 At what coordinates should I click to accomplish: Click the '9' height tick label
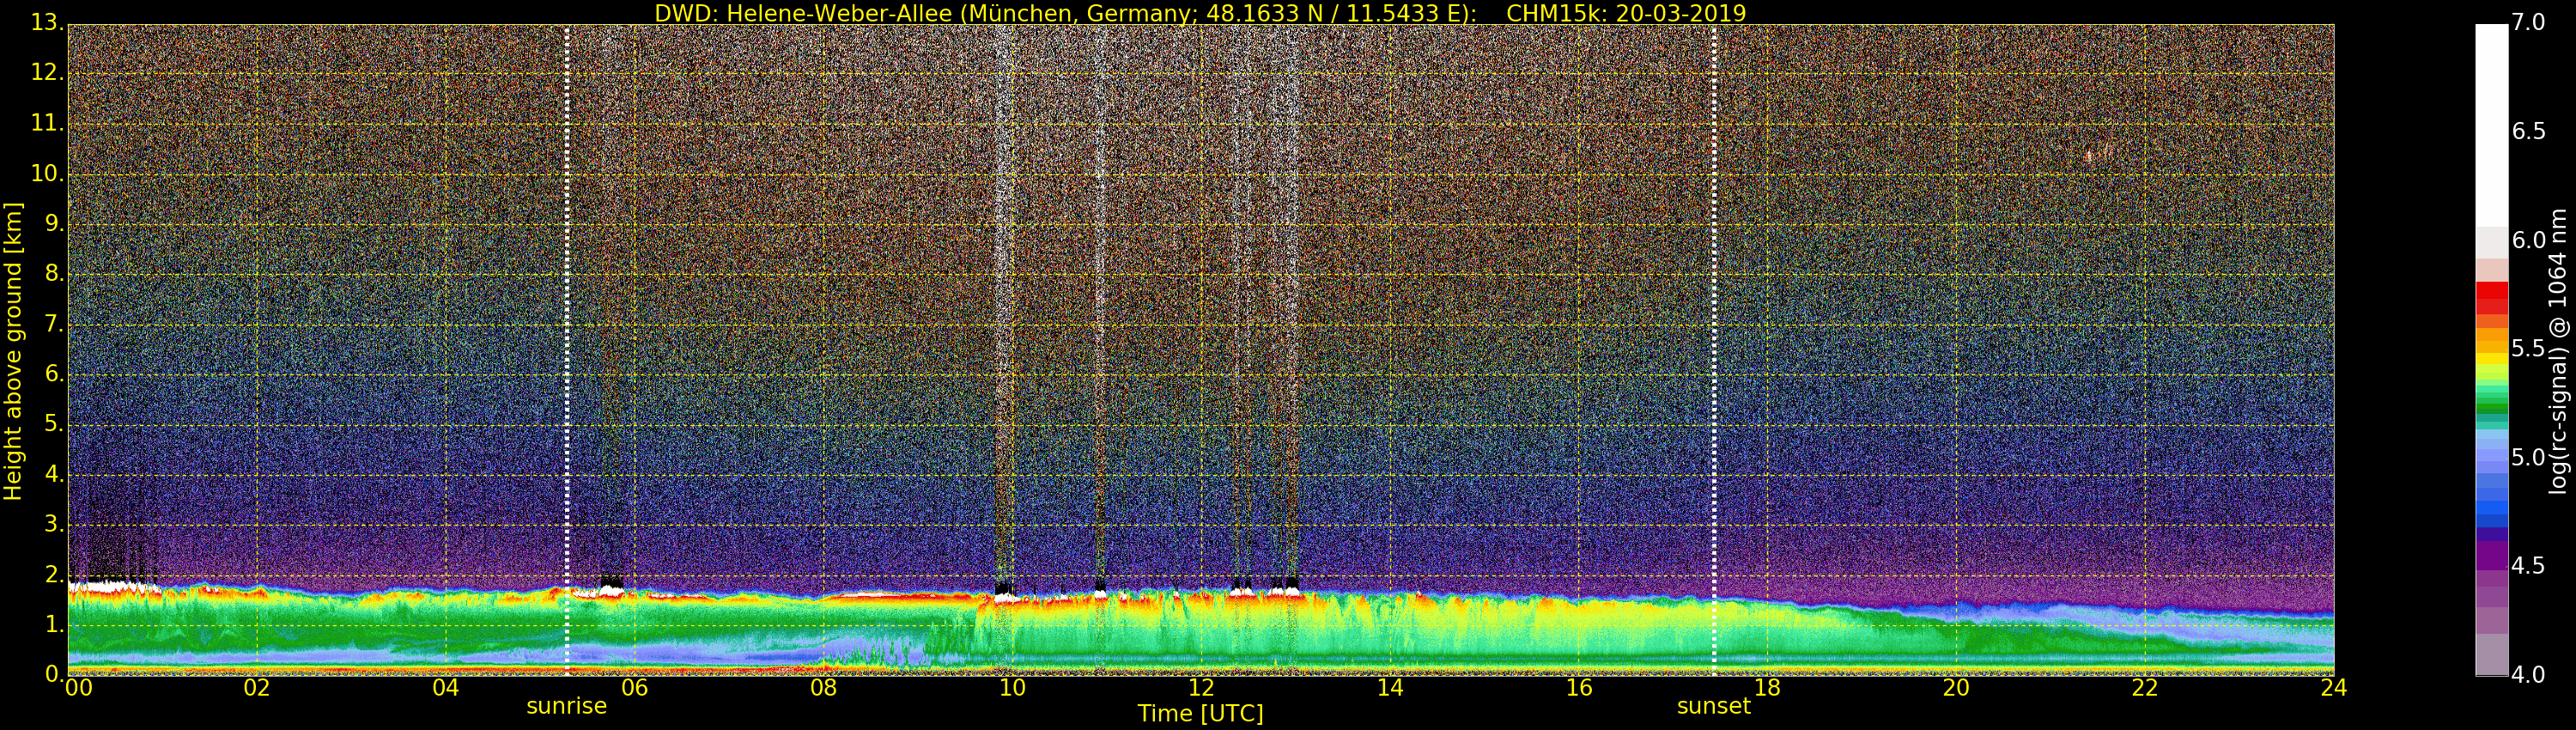click(x=55, y=223)
